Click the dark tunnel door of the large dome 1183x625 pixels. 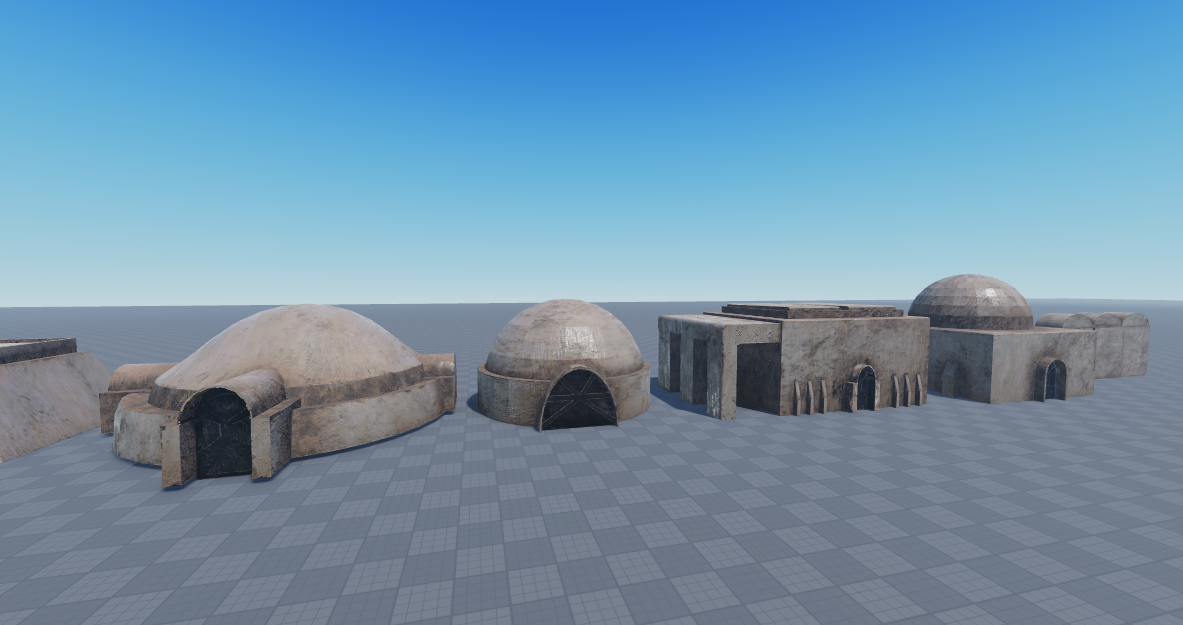(x=223, y=434)
